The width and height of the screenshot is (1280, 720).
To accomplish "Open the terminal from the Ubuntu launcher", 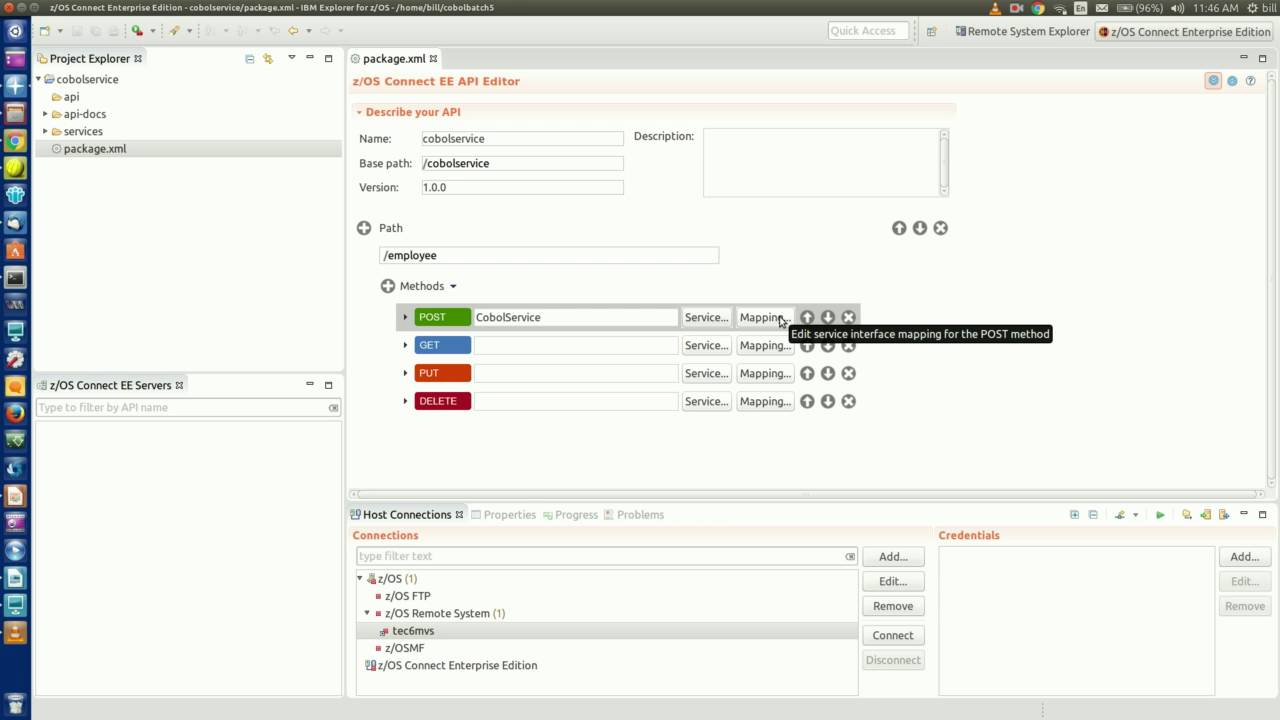I will (x=15, y=277).
